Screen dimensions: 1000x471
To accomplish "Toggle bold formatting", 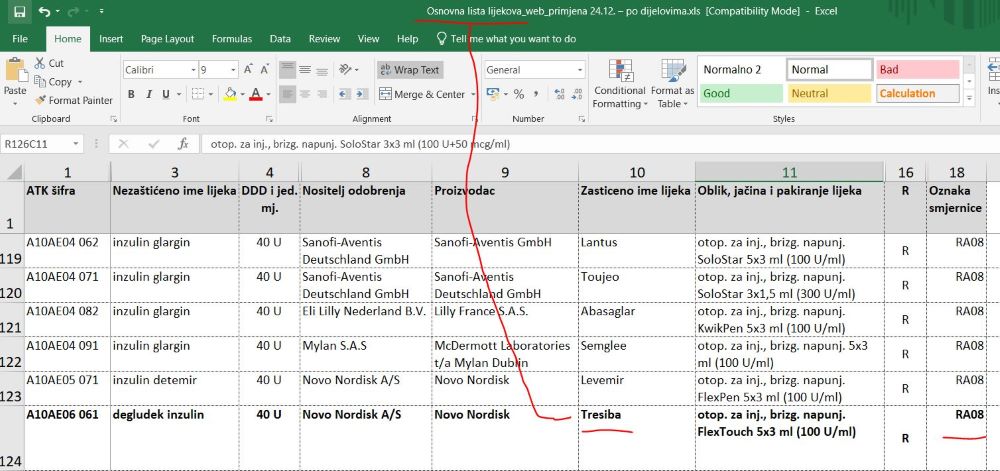I will [131, 94].
